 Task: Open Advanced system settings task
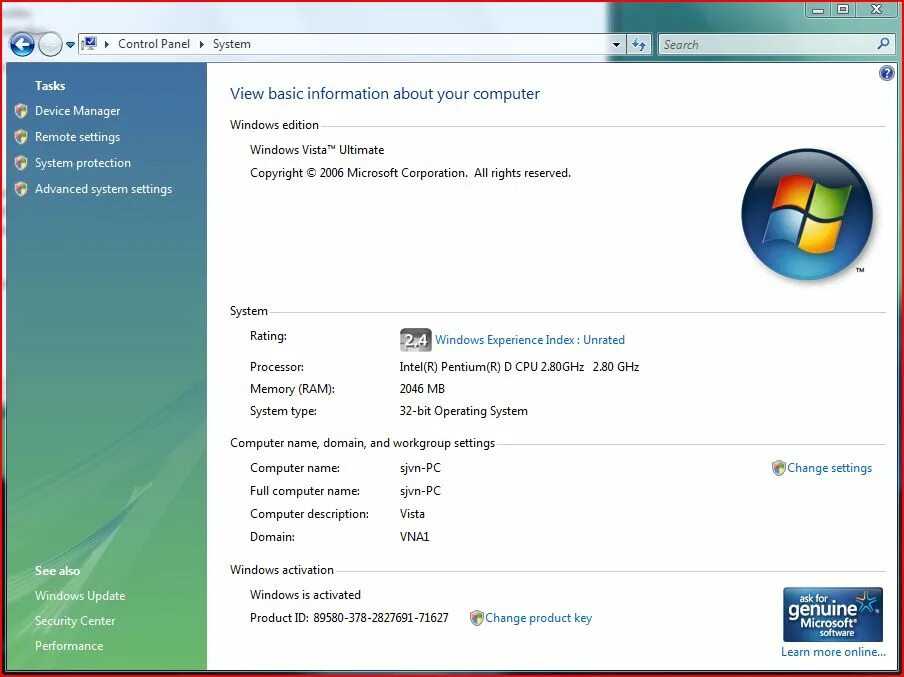pos(104,189)
